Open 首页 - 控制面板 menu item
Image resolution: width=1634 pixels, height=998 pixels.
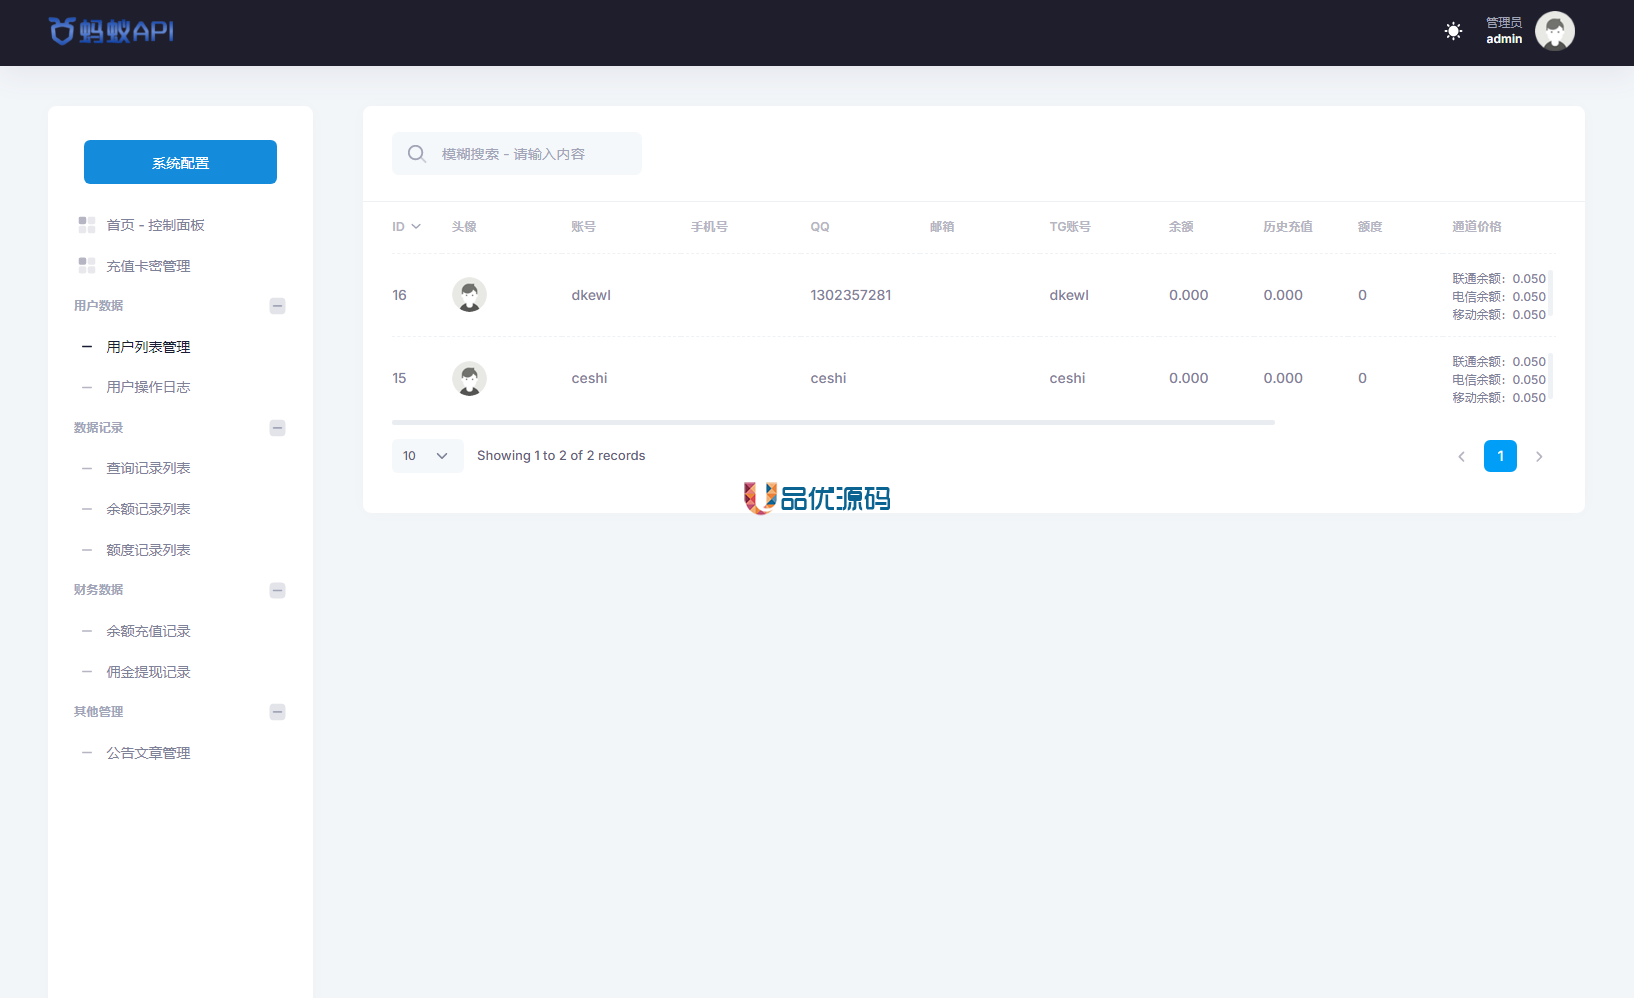point(155,225)
